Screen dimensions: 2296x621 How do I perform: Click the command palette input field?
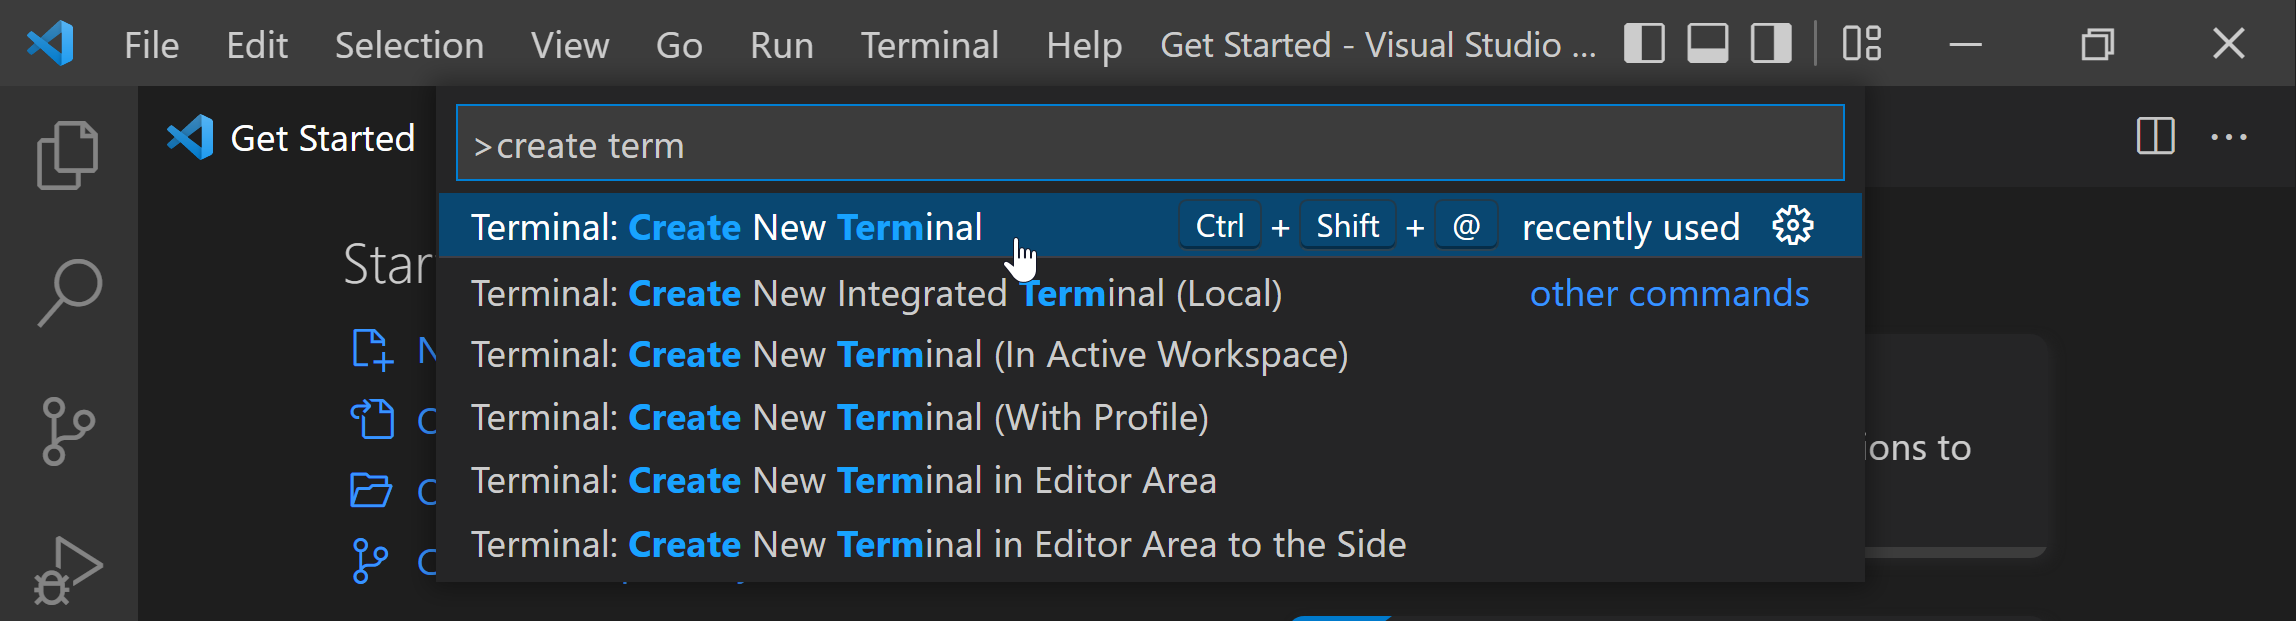[x=1150, y=145]
